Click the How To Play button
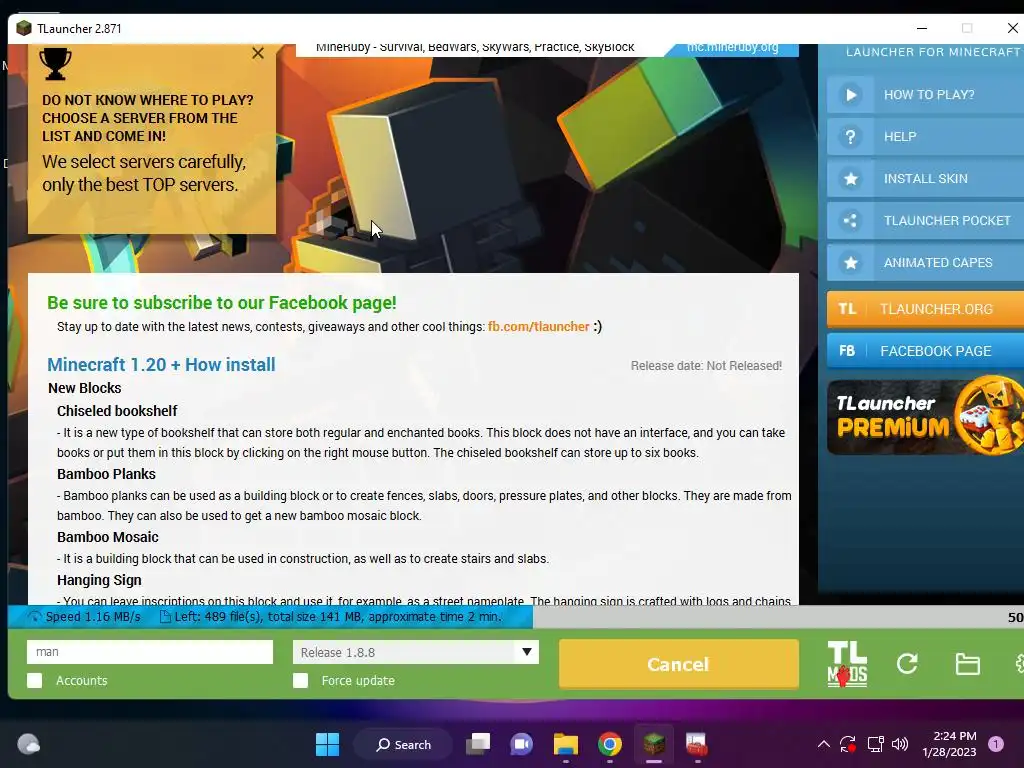The width and height of the screenshot is (1024, 768). coord(925,95)
